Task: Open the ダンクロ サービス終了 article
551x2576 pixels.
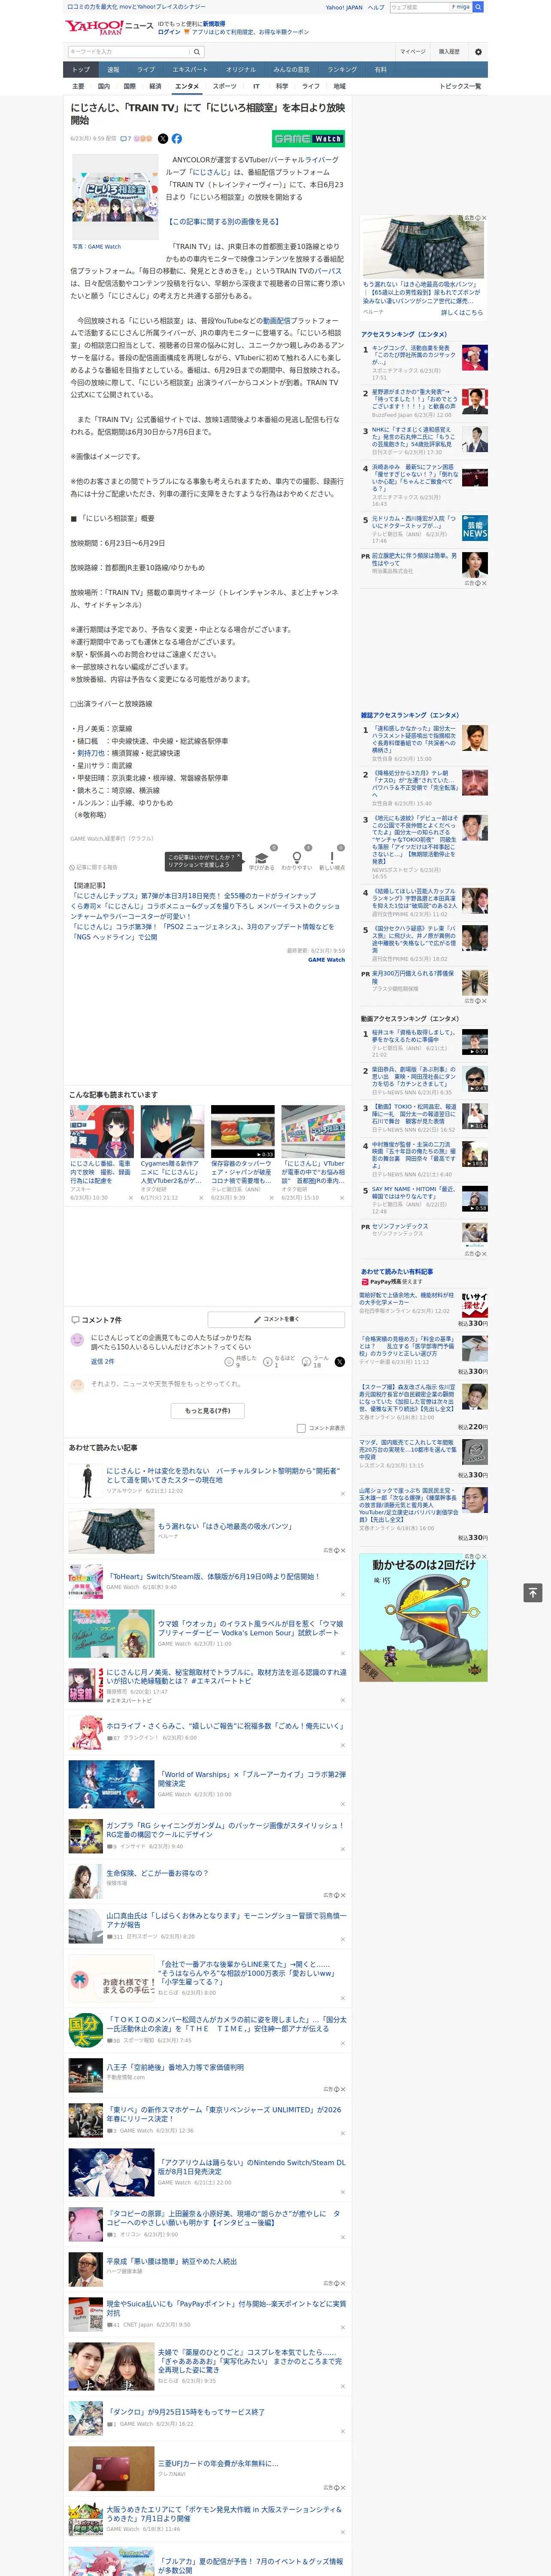Action: coord(186,2411)
